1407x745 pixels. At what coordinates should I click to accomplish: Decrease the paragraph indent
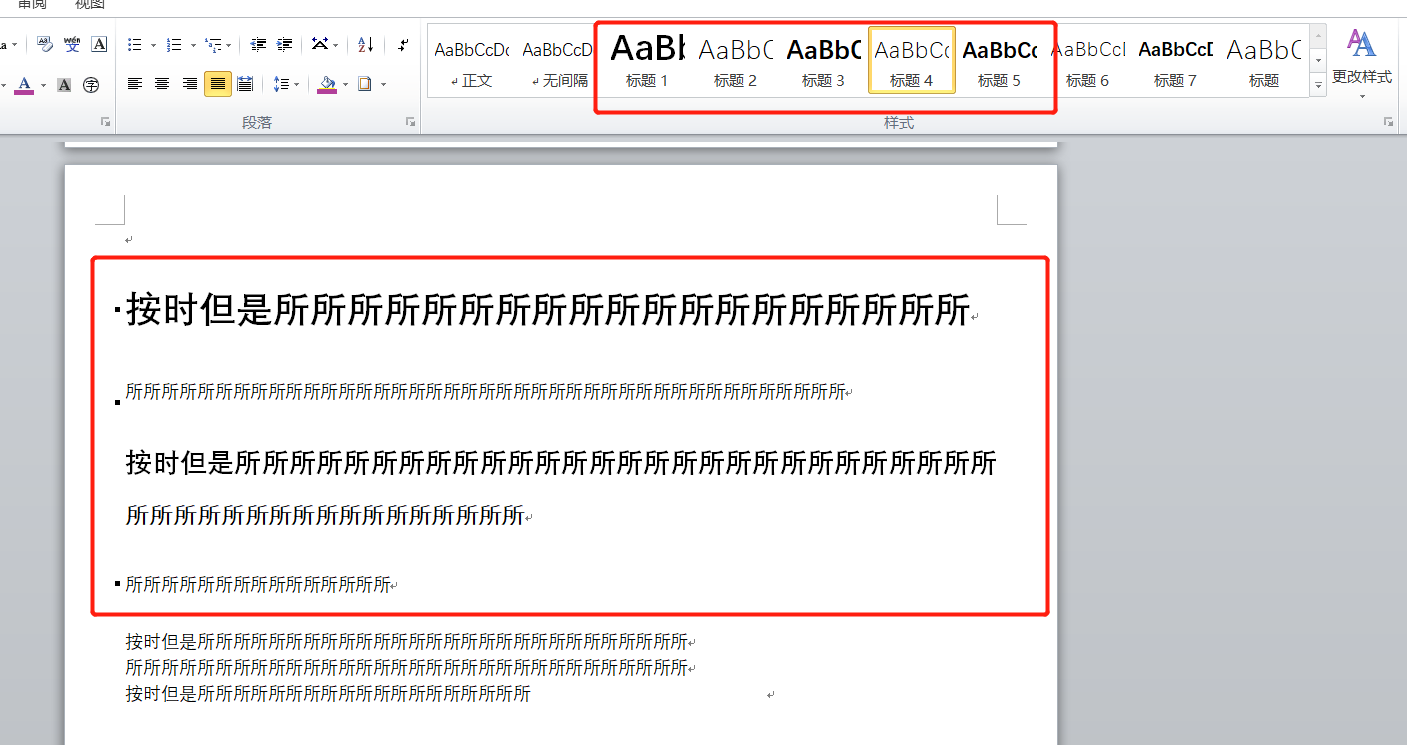point(258,45)
